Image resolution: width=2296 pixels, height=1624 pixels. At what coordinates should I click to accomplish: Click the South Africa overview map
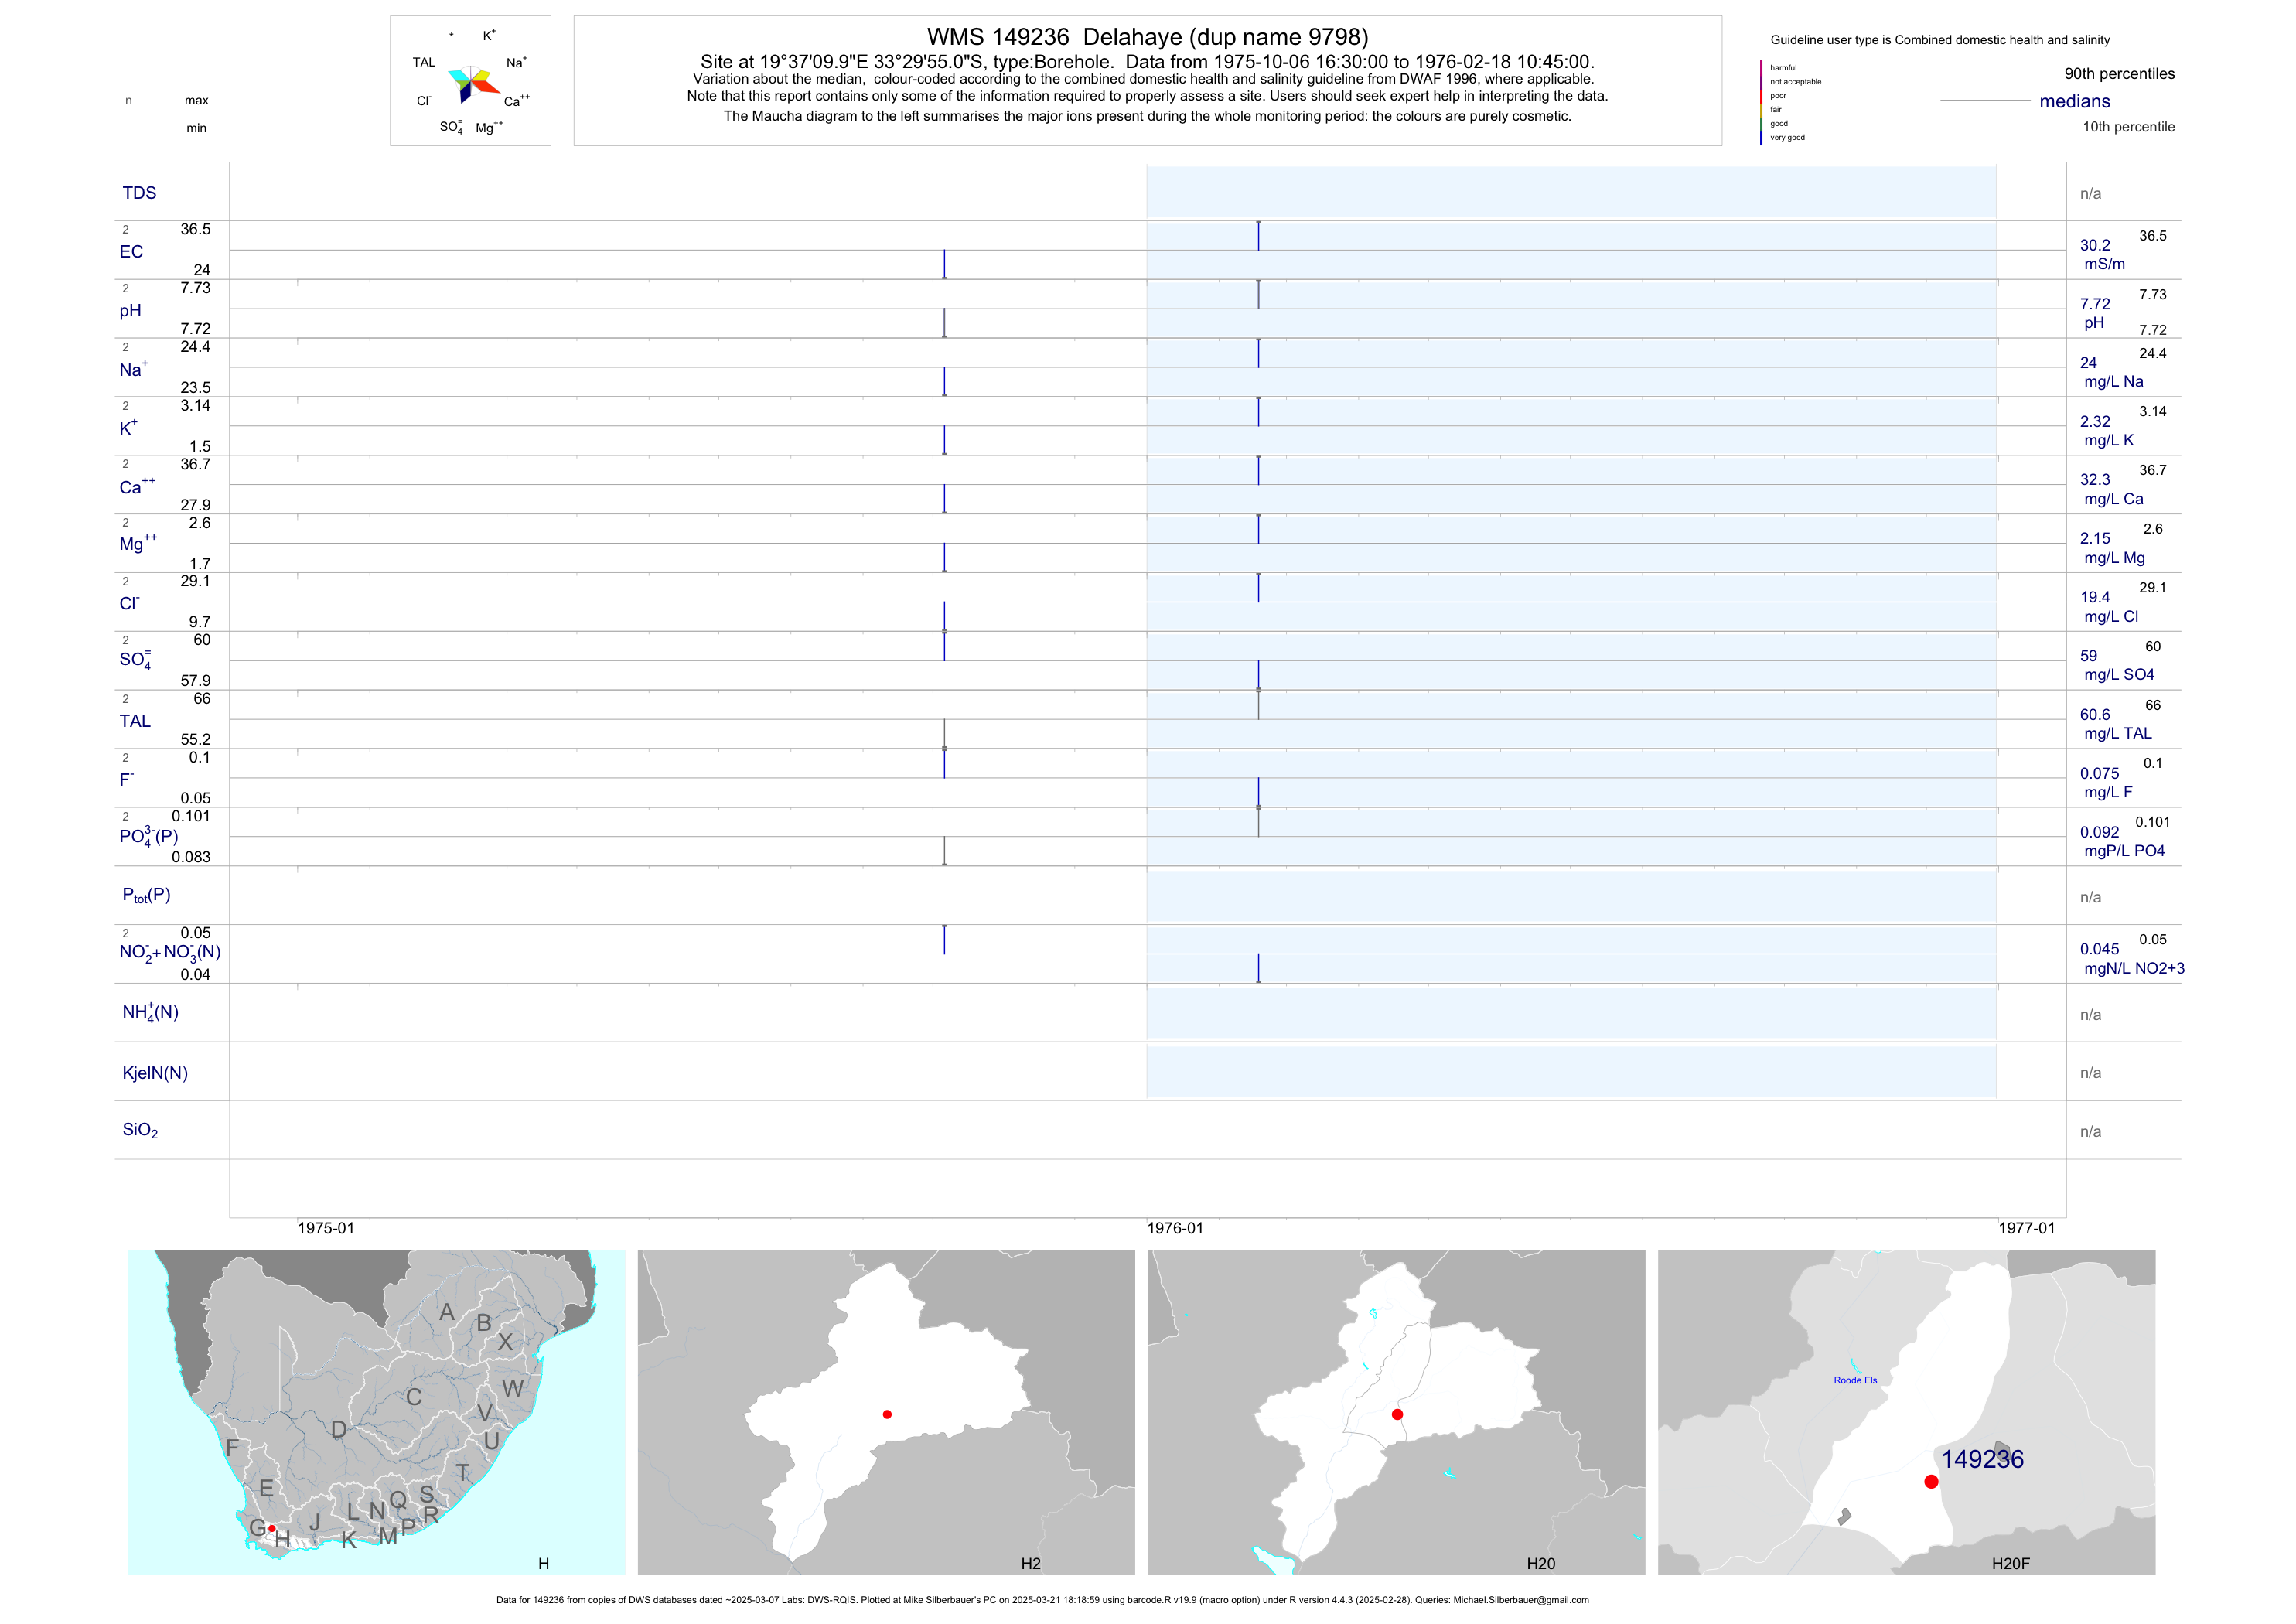pos(376,1412)
